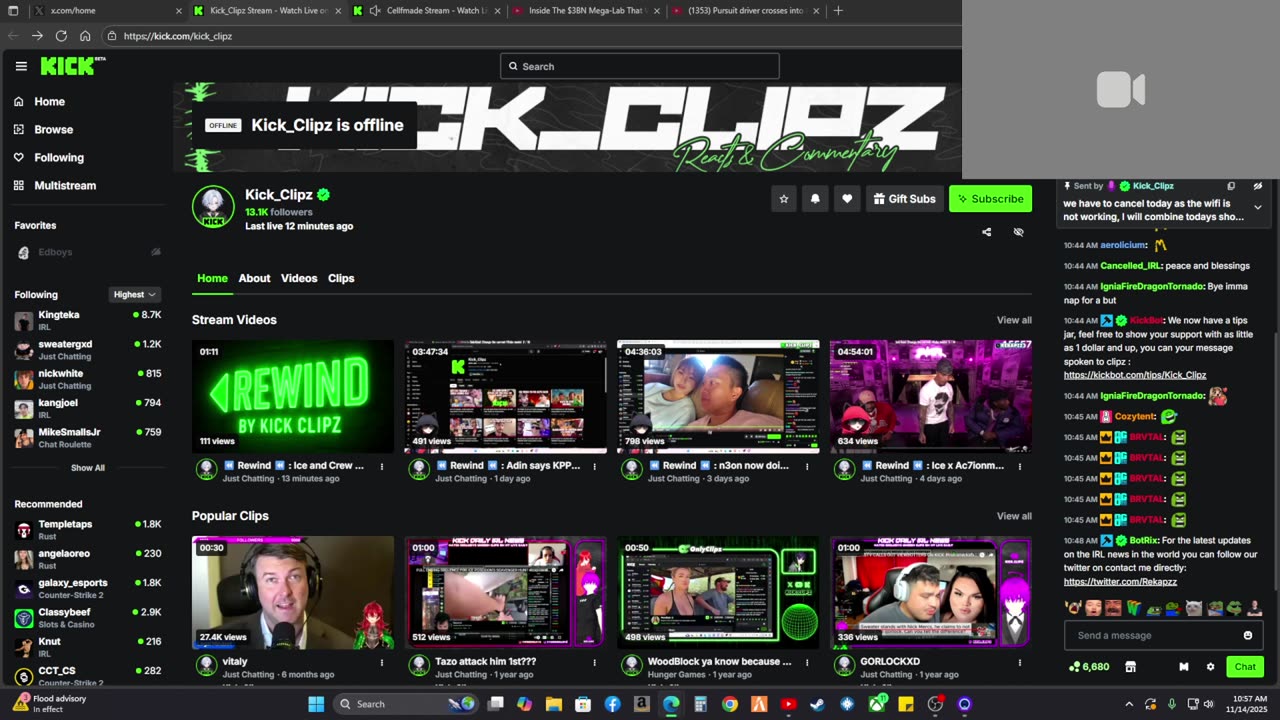The image size is (1280, 720).
Task: Add Kick_Clipz to favorites with star icon
Action: coord(784,199)
